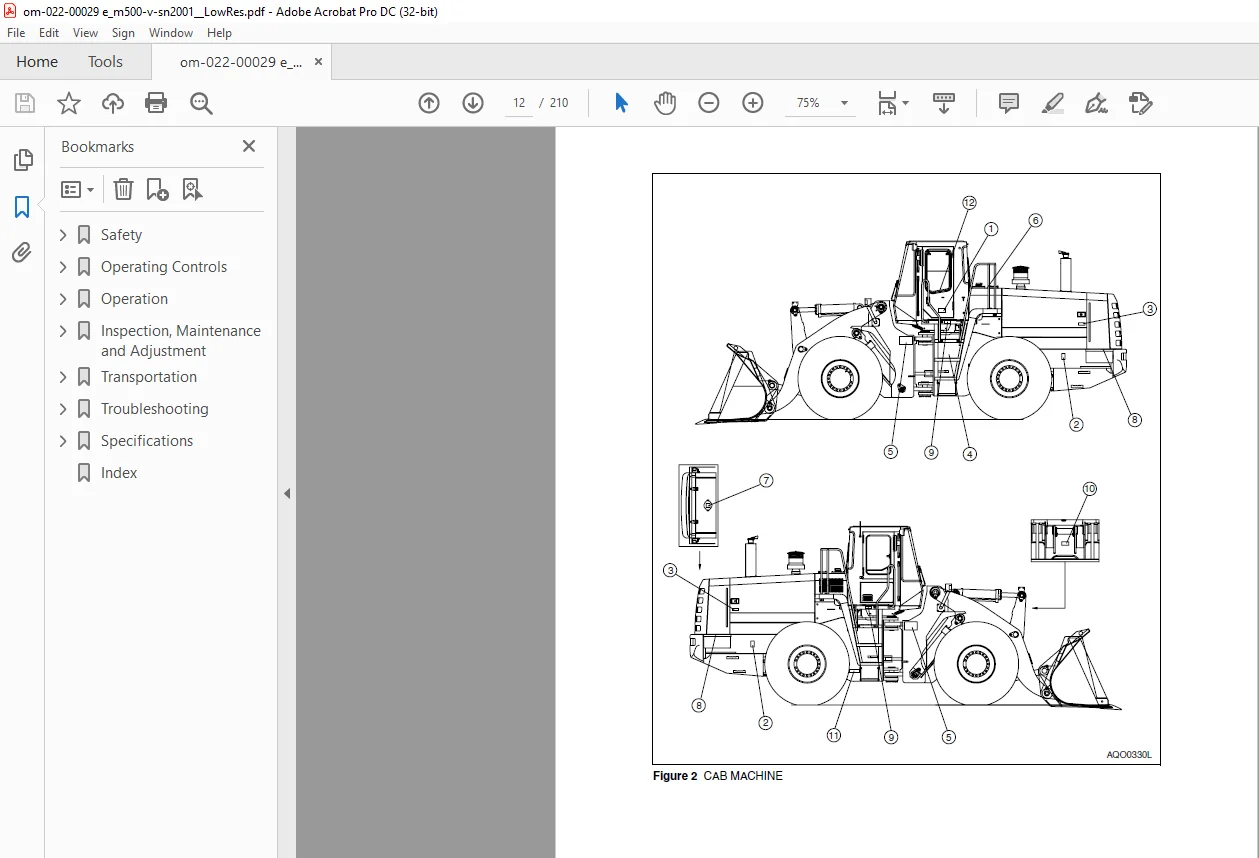Go to the Operating Controls bookmark

164,267
